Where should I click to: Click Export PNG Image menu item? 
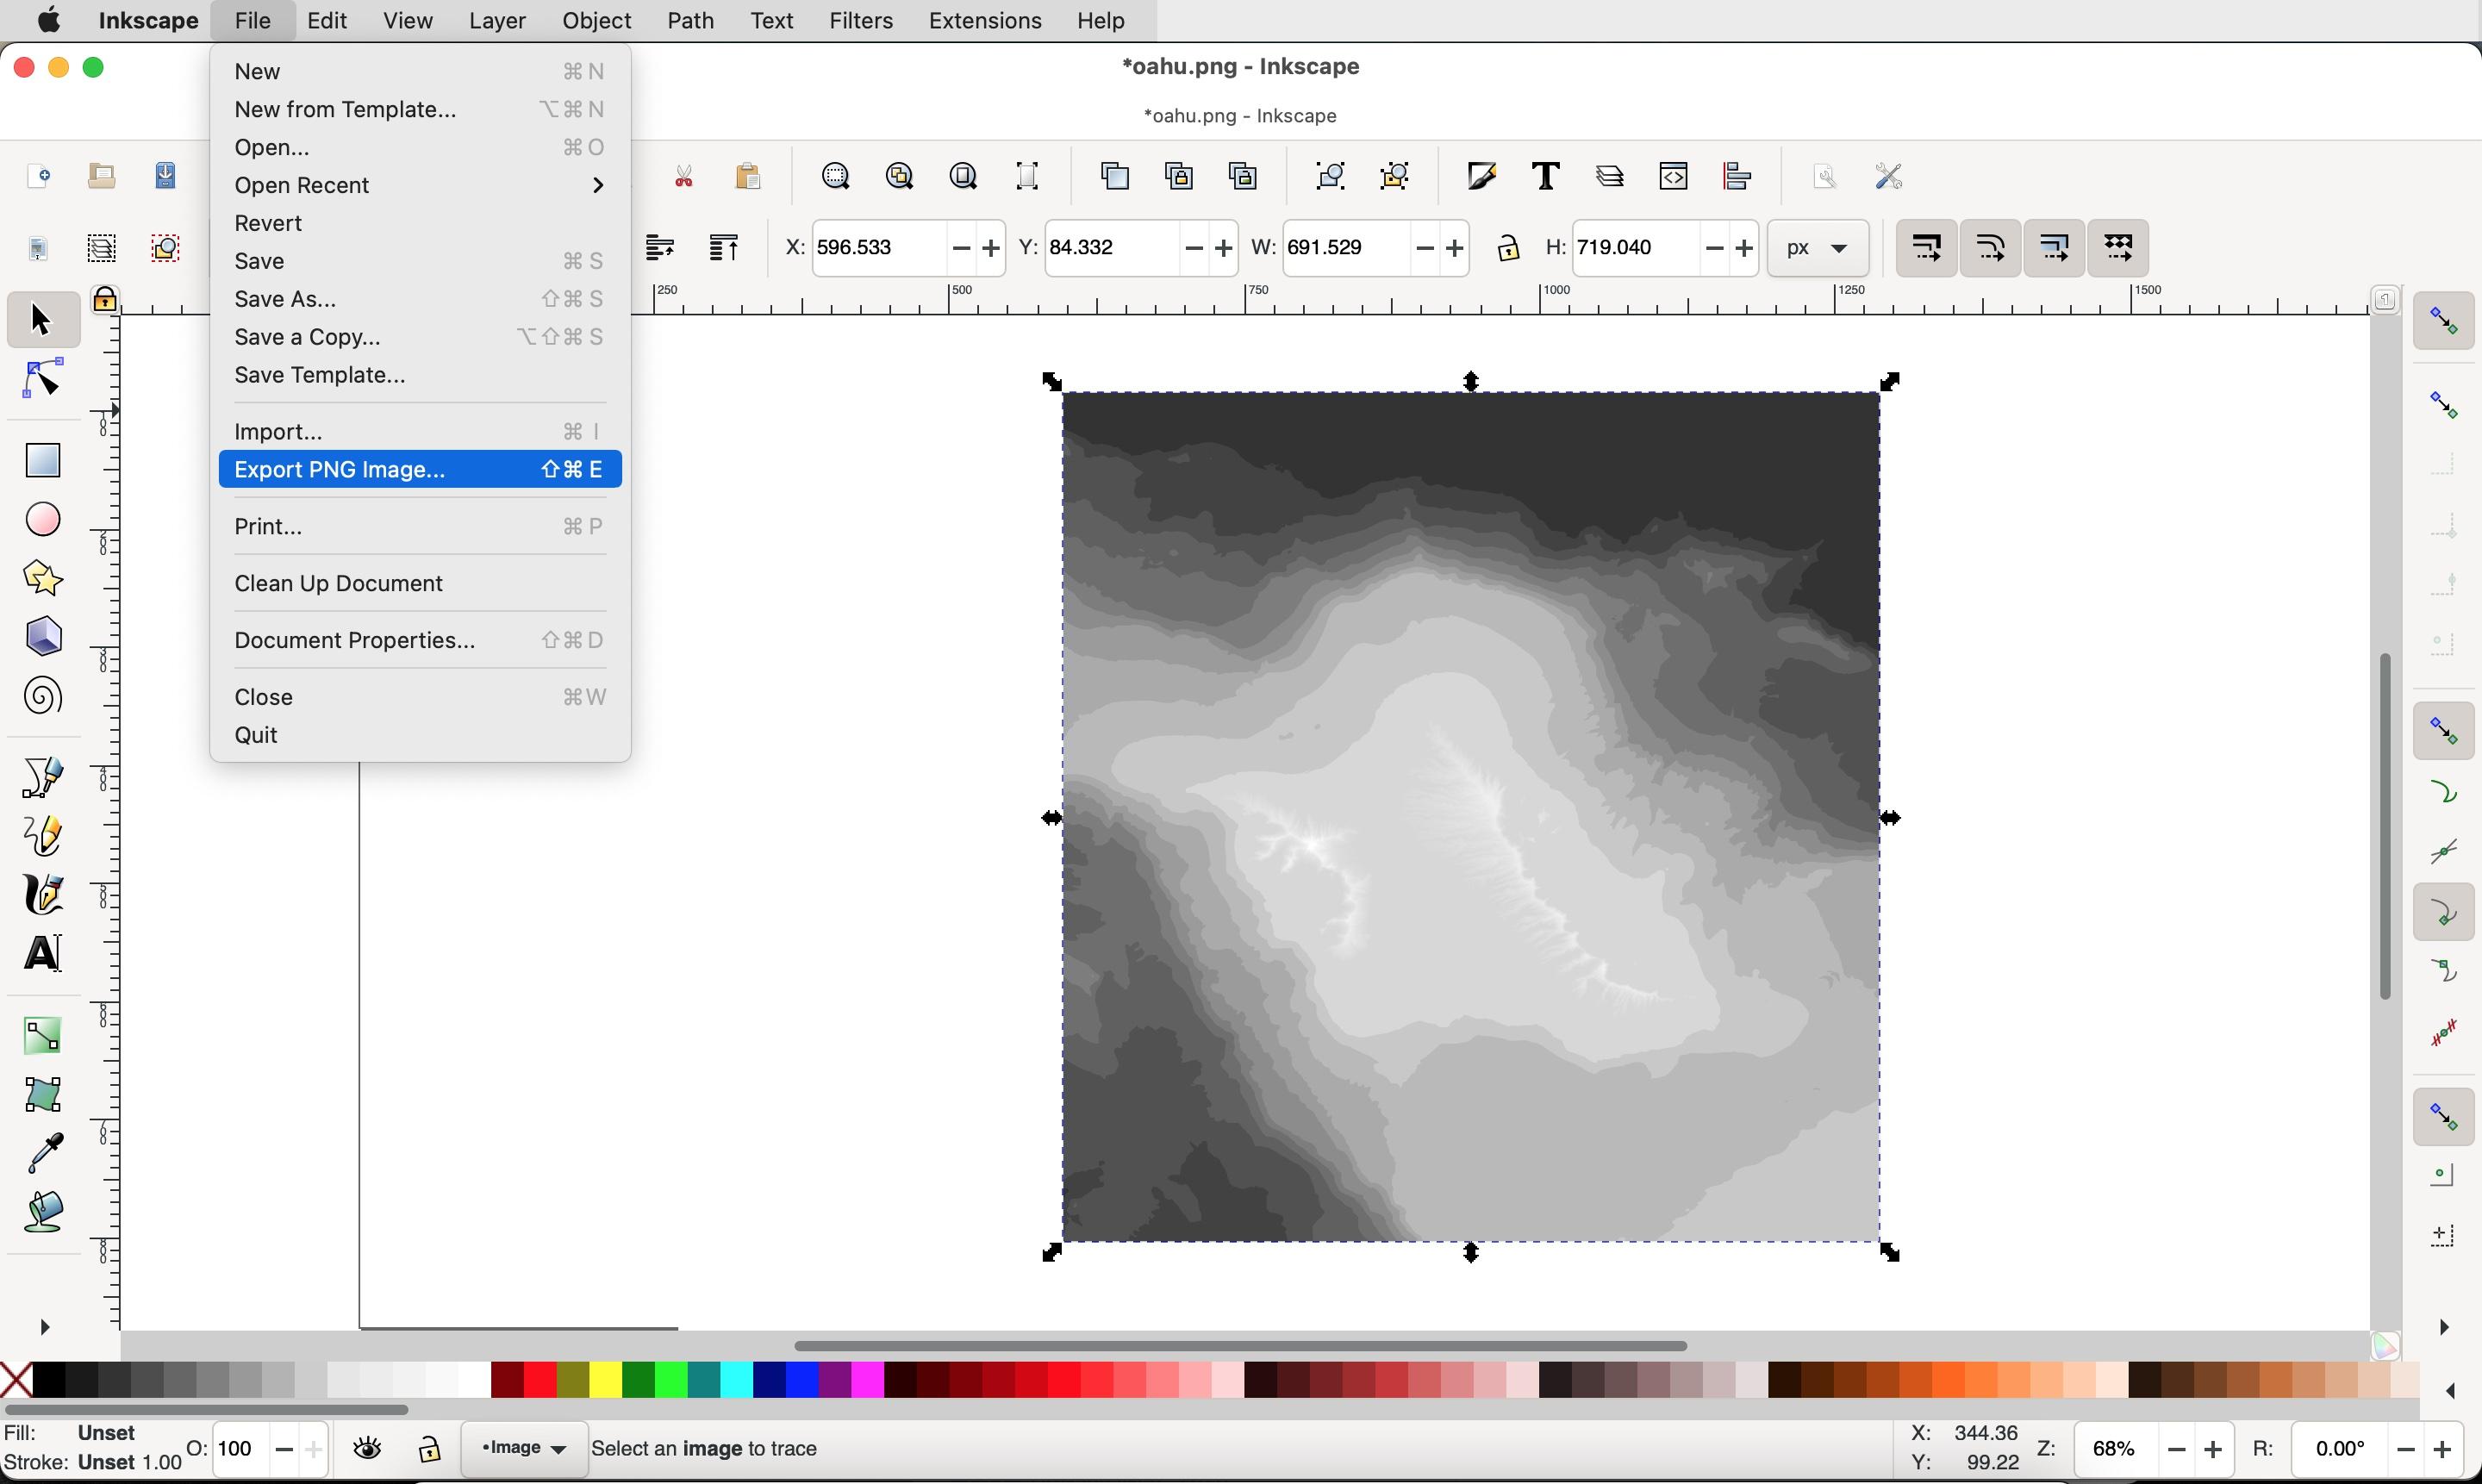tap(340, 468)
